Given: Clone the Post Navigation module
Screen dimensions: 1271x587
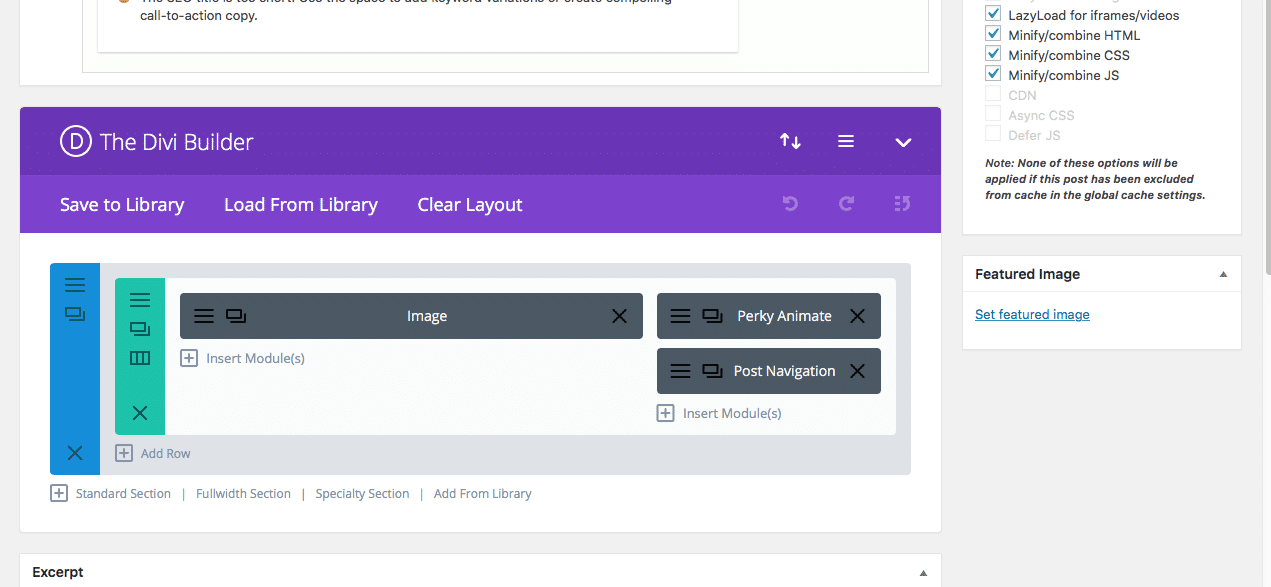Looking at the screenshot, I should pos(713,371).
